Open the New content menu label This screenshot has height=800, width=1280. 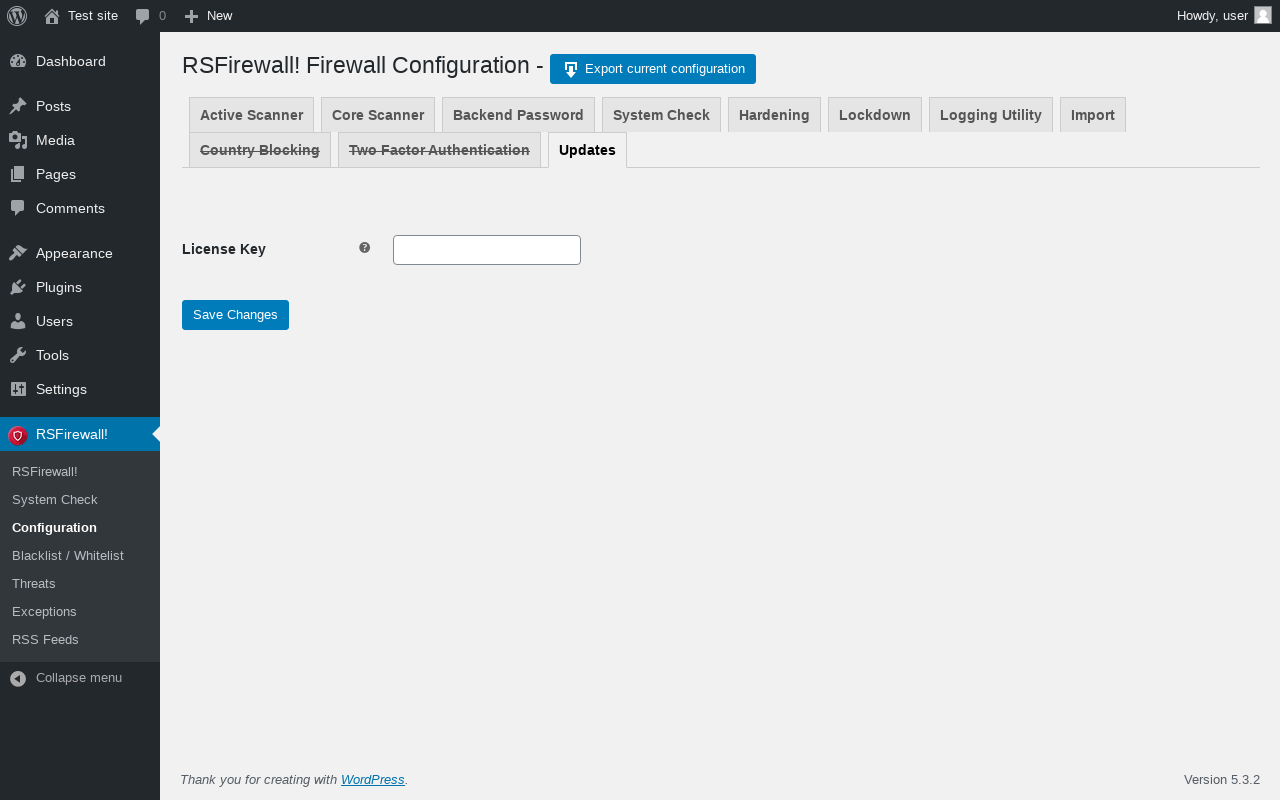[220, 16]
